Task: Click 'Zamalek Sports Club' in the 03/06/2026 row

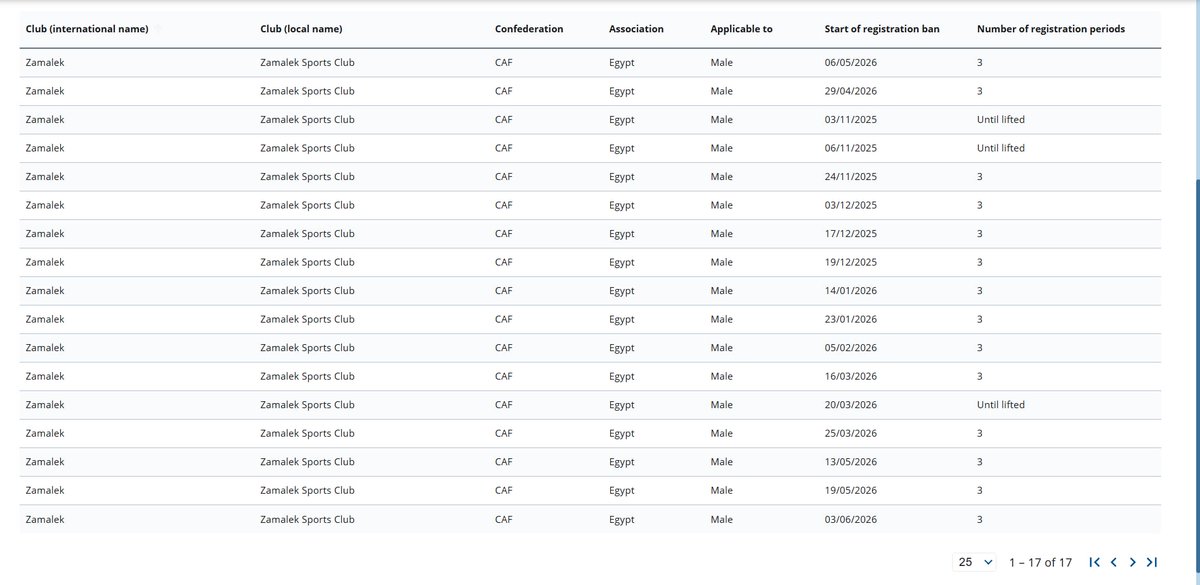Action: (x=307, y=519)
